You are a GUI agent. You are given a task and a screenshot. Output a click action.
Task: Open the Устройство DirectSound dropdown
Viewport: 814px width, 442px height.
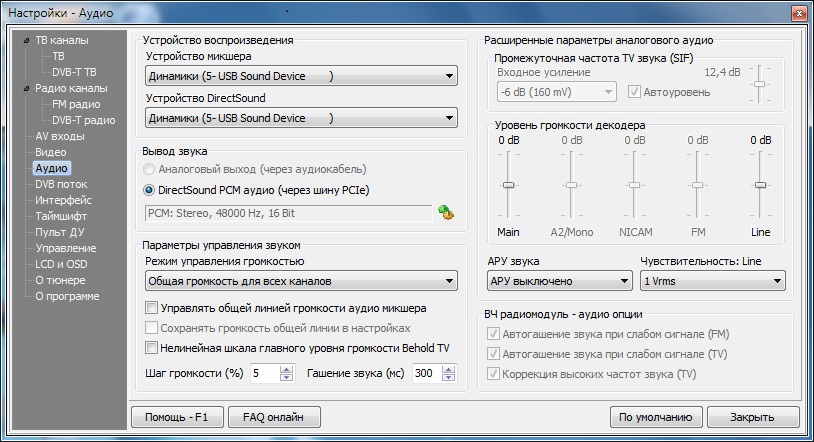[300, 118]
